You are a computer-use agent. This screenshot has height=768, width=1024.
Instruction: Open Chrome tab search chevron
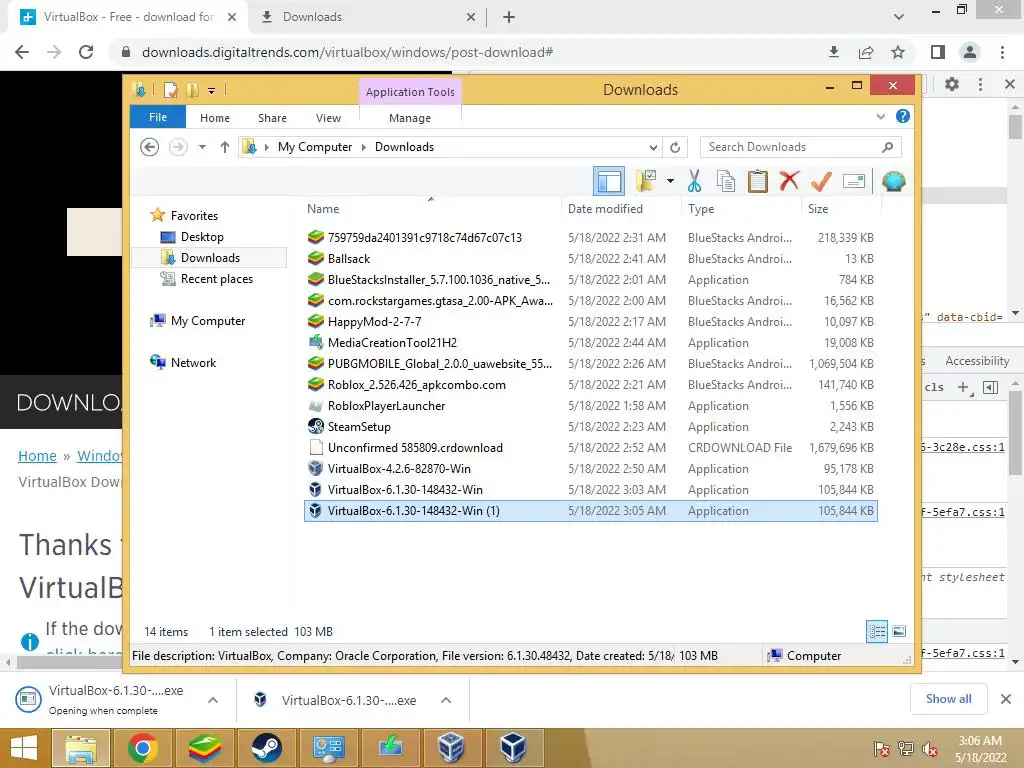[899, 17]
